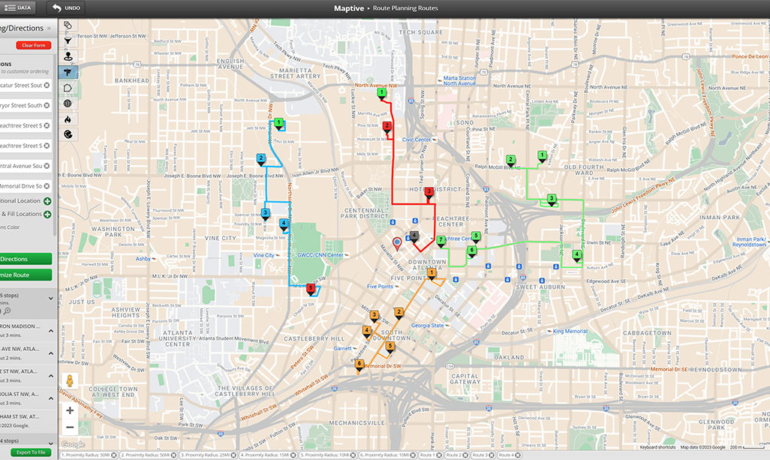Select green route marker 4
This screenshot has height=460, width=770.
tap(577, 255)
